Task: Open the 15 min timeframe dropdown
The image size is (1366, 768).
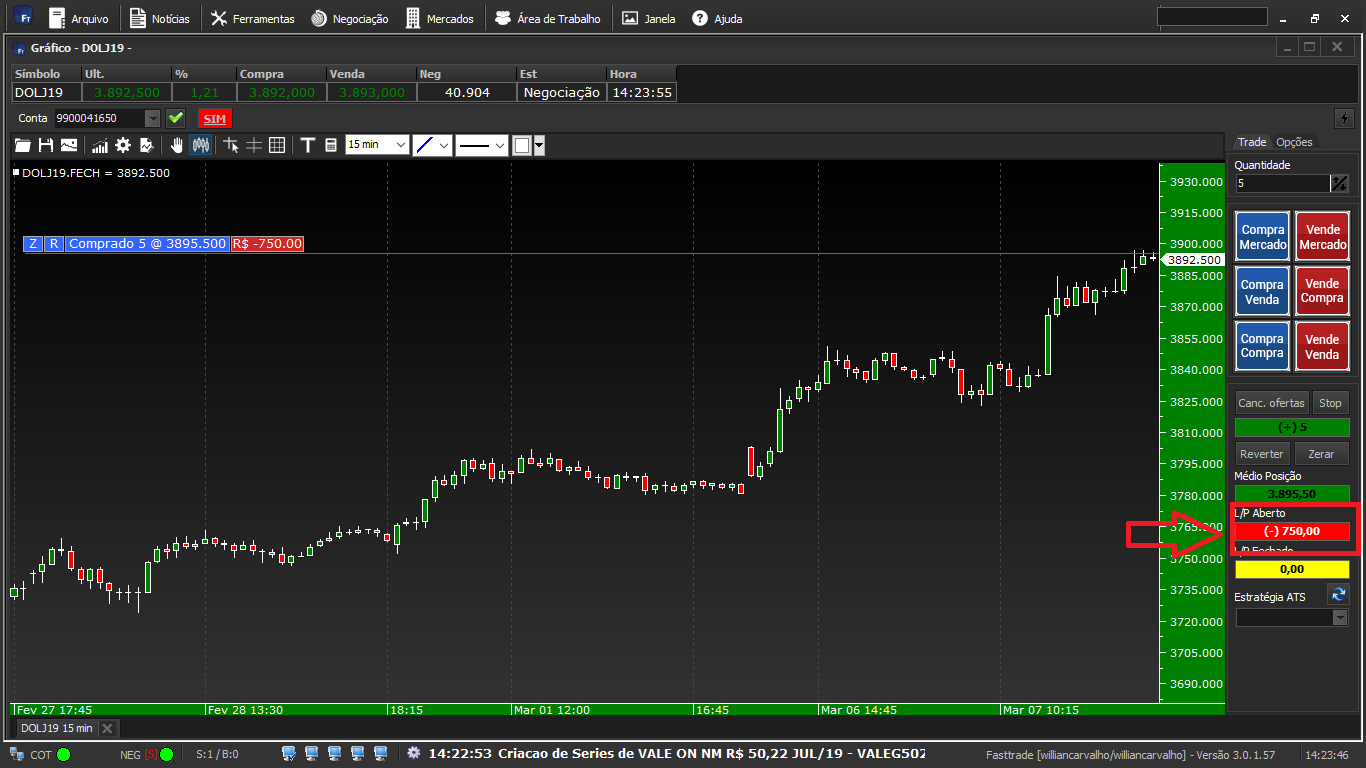Action: [377, 145]
